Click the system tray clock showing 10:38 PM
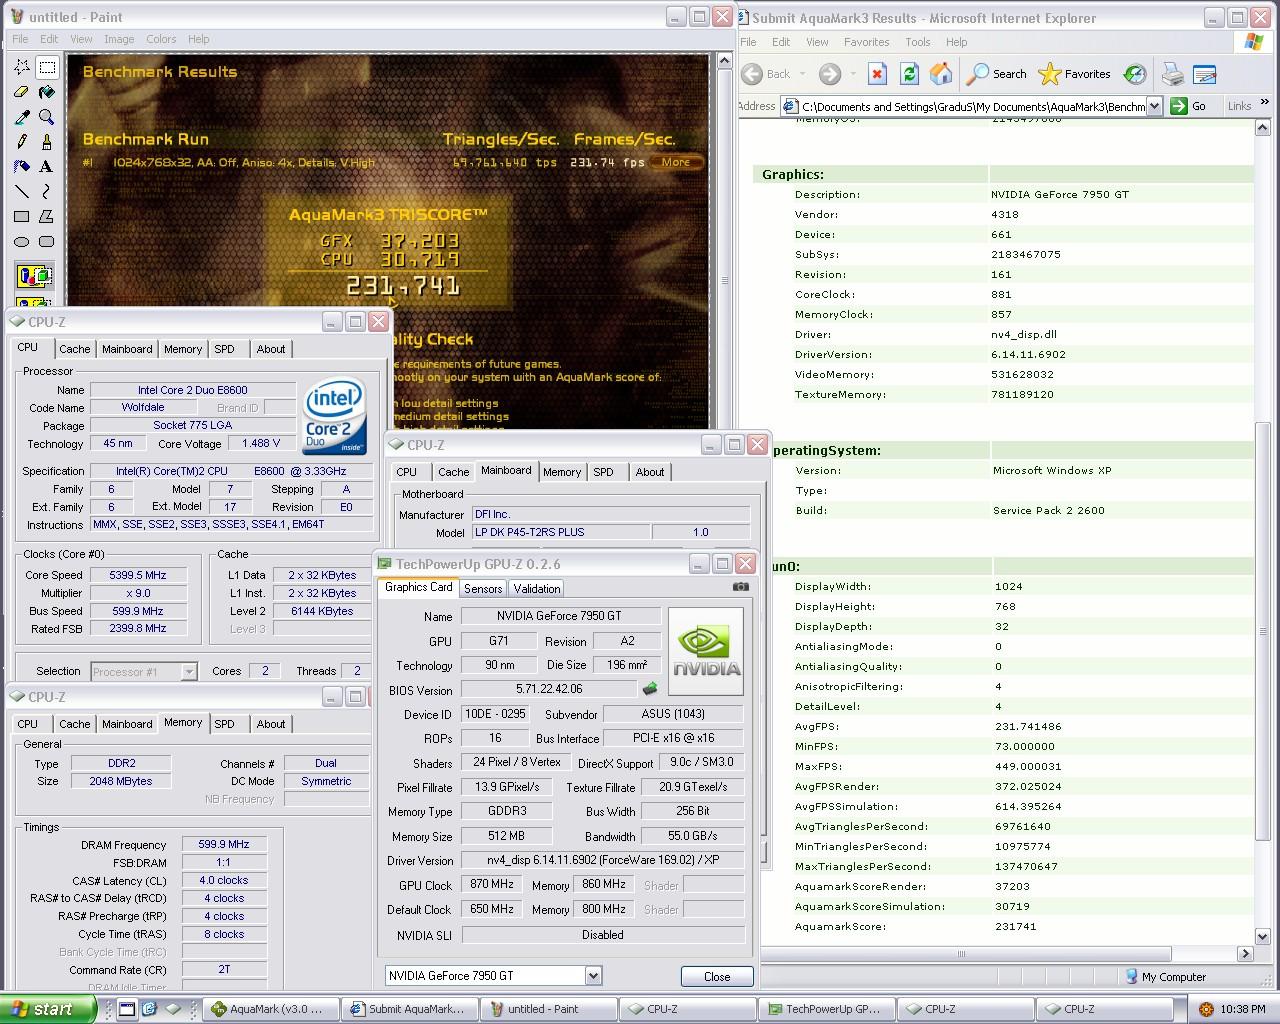The image size is (1280, 1024). [1243, 1009]
